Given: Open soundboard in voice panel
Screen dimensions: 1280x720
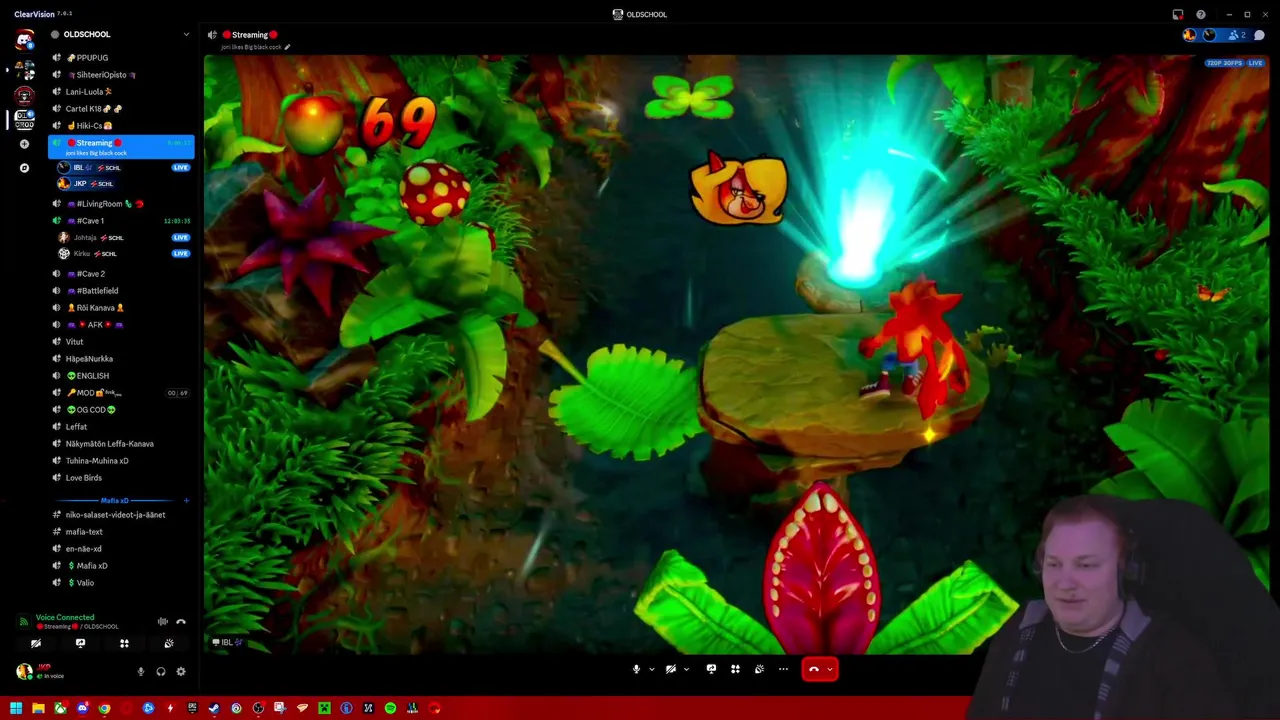Looking at the screenshot, I should tap(168, 644).
